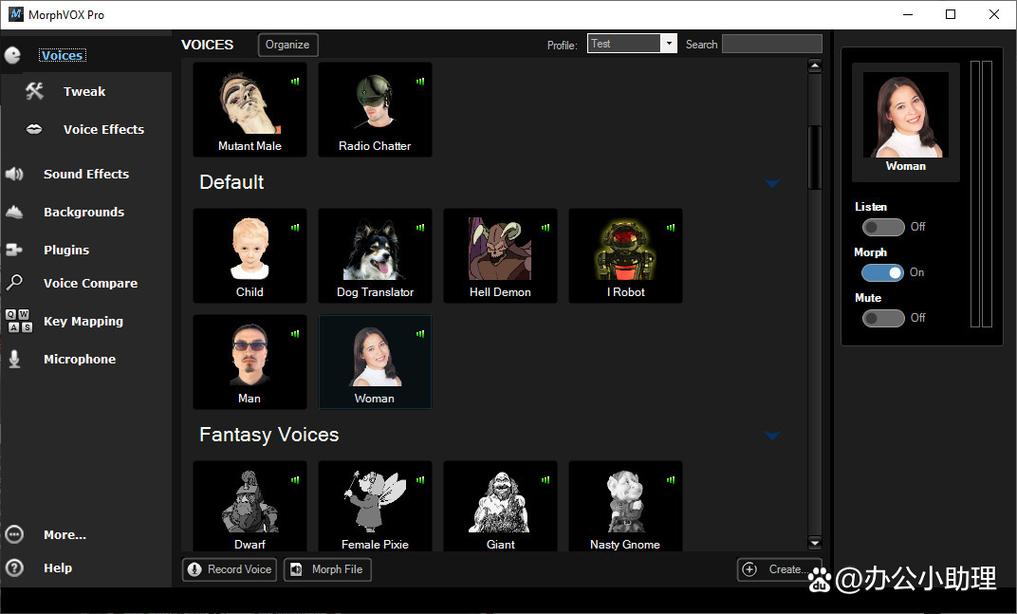Go to Backgrounds section
The height and width of the screenshot is (614, 1017).
click(84, 212)
